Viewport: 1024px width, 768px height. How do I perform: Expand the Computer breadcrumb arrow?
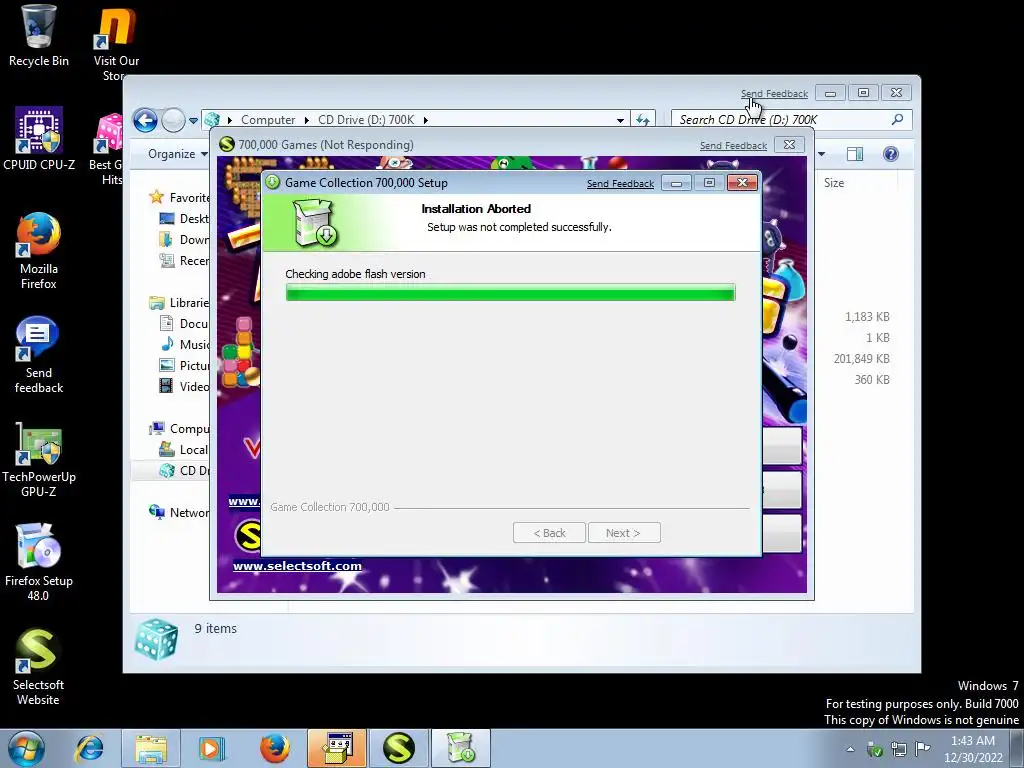click(x=307, y=120)
